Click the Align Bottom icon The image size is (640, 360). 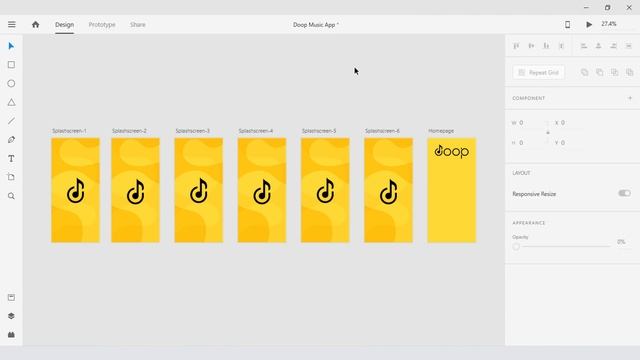coord(546,46)
